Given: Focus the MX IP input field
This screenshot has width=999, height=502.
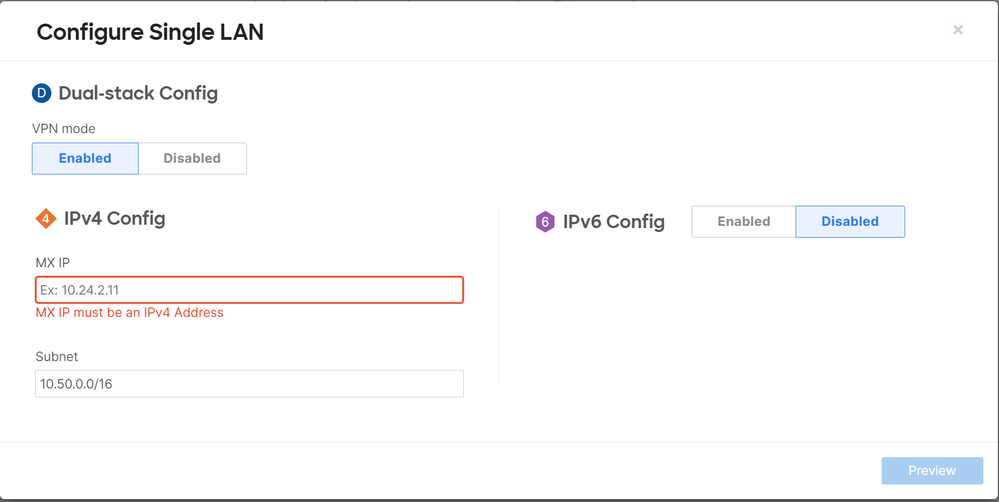Looking at the screenshot, I should coord(249,290).
